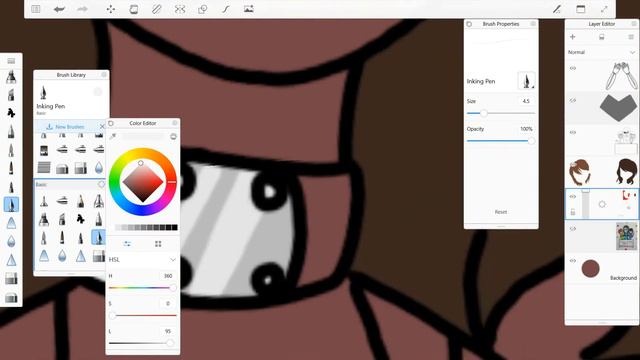Toggle visibility of the photo reference layer
The width and height of the screenshot is (640, 360).
[573, 229]
